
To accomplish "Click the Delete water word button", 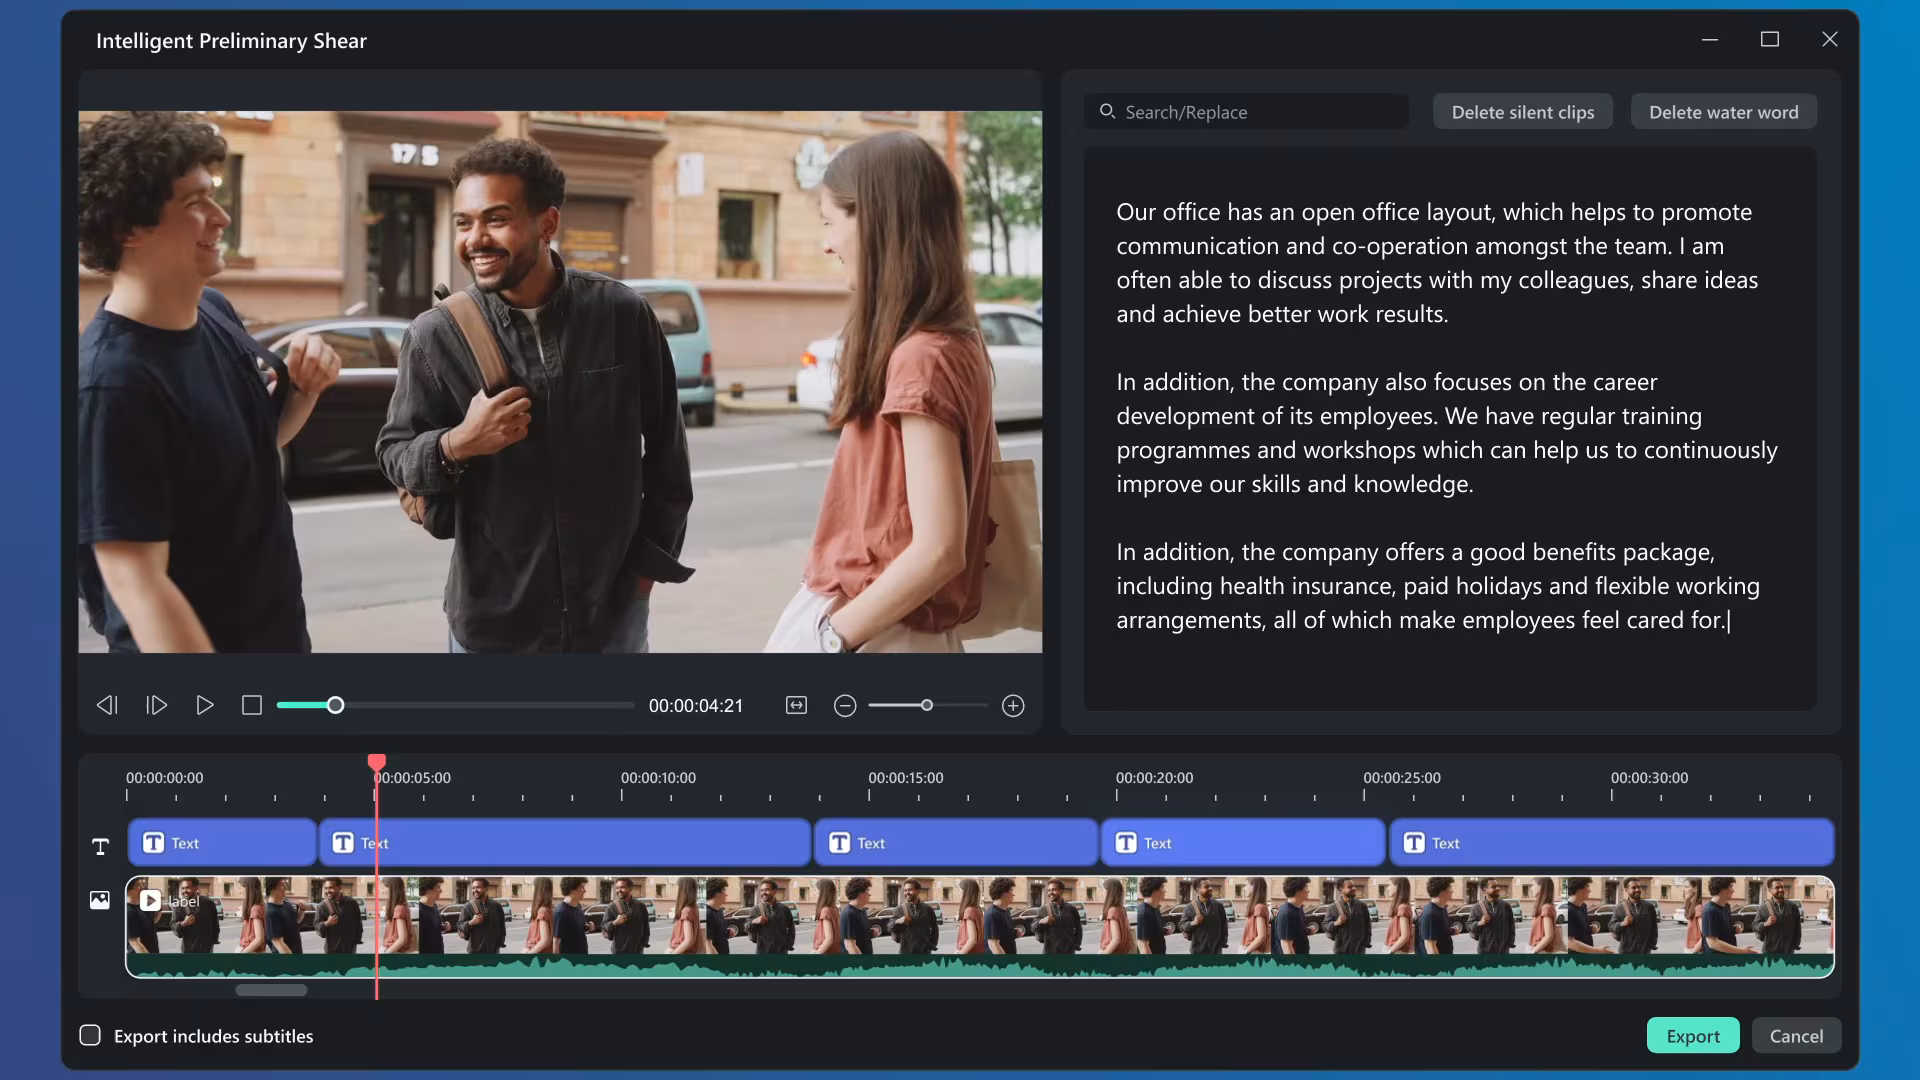I will (1723, 112).
